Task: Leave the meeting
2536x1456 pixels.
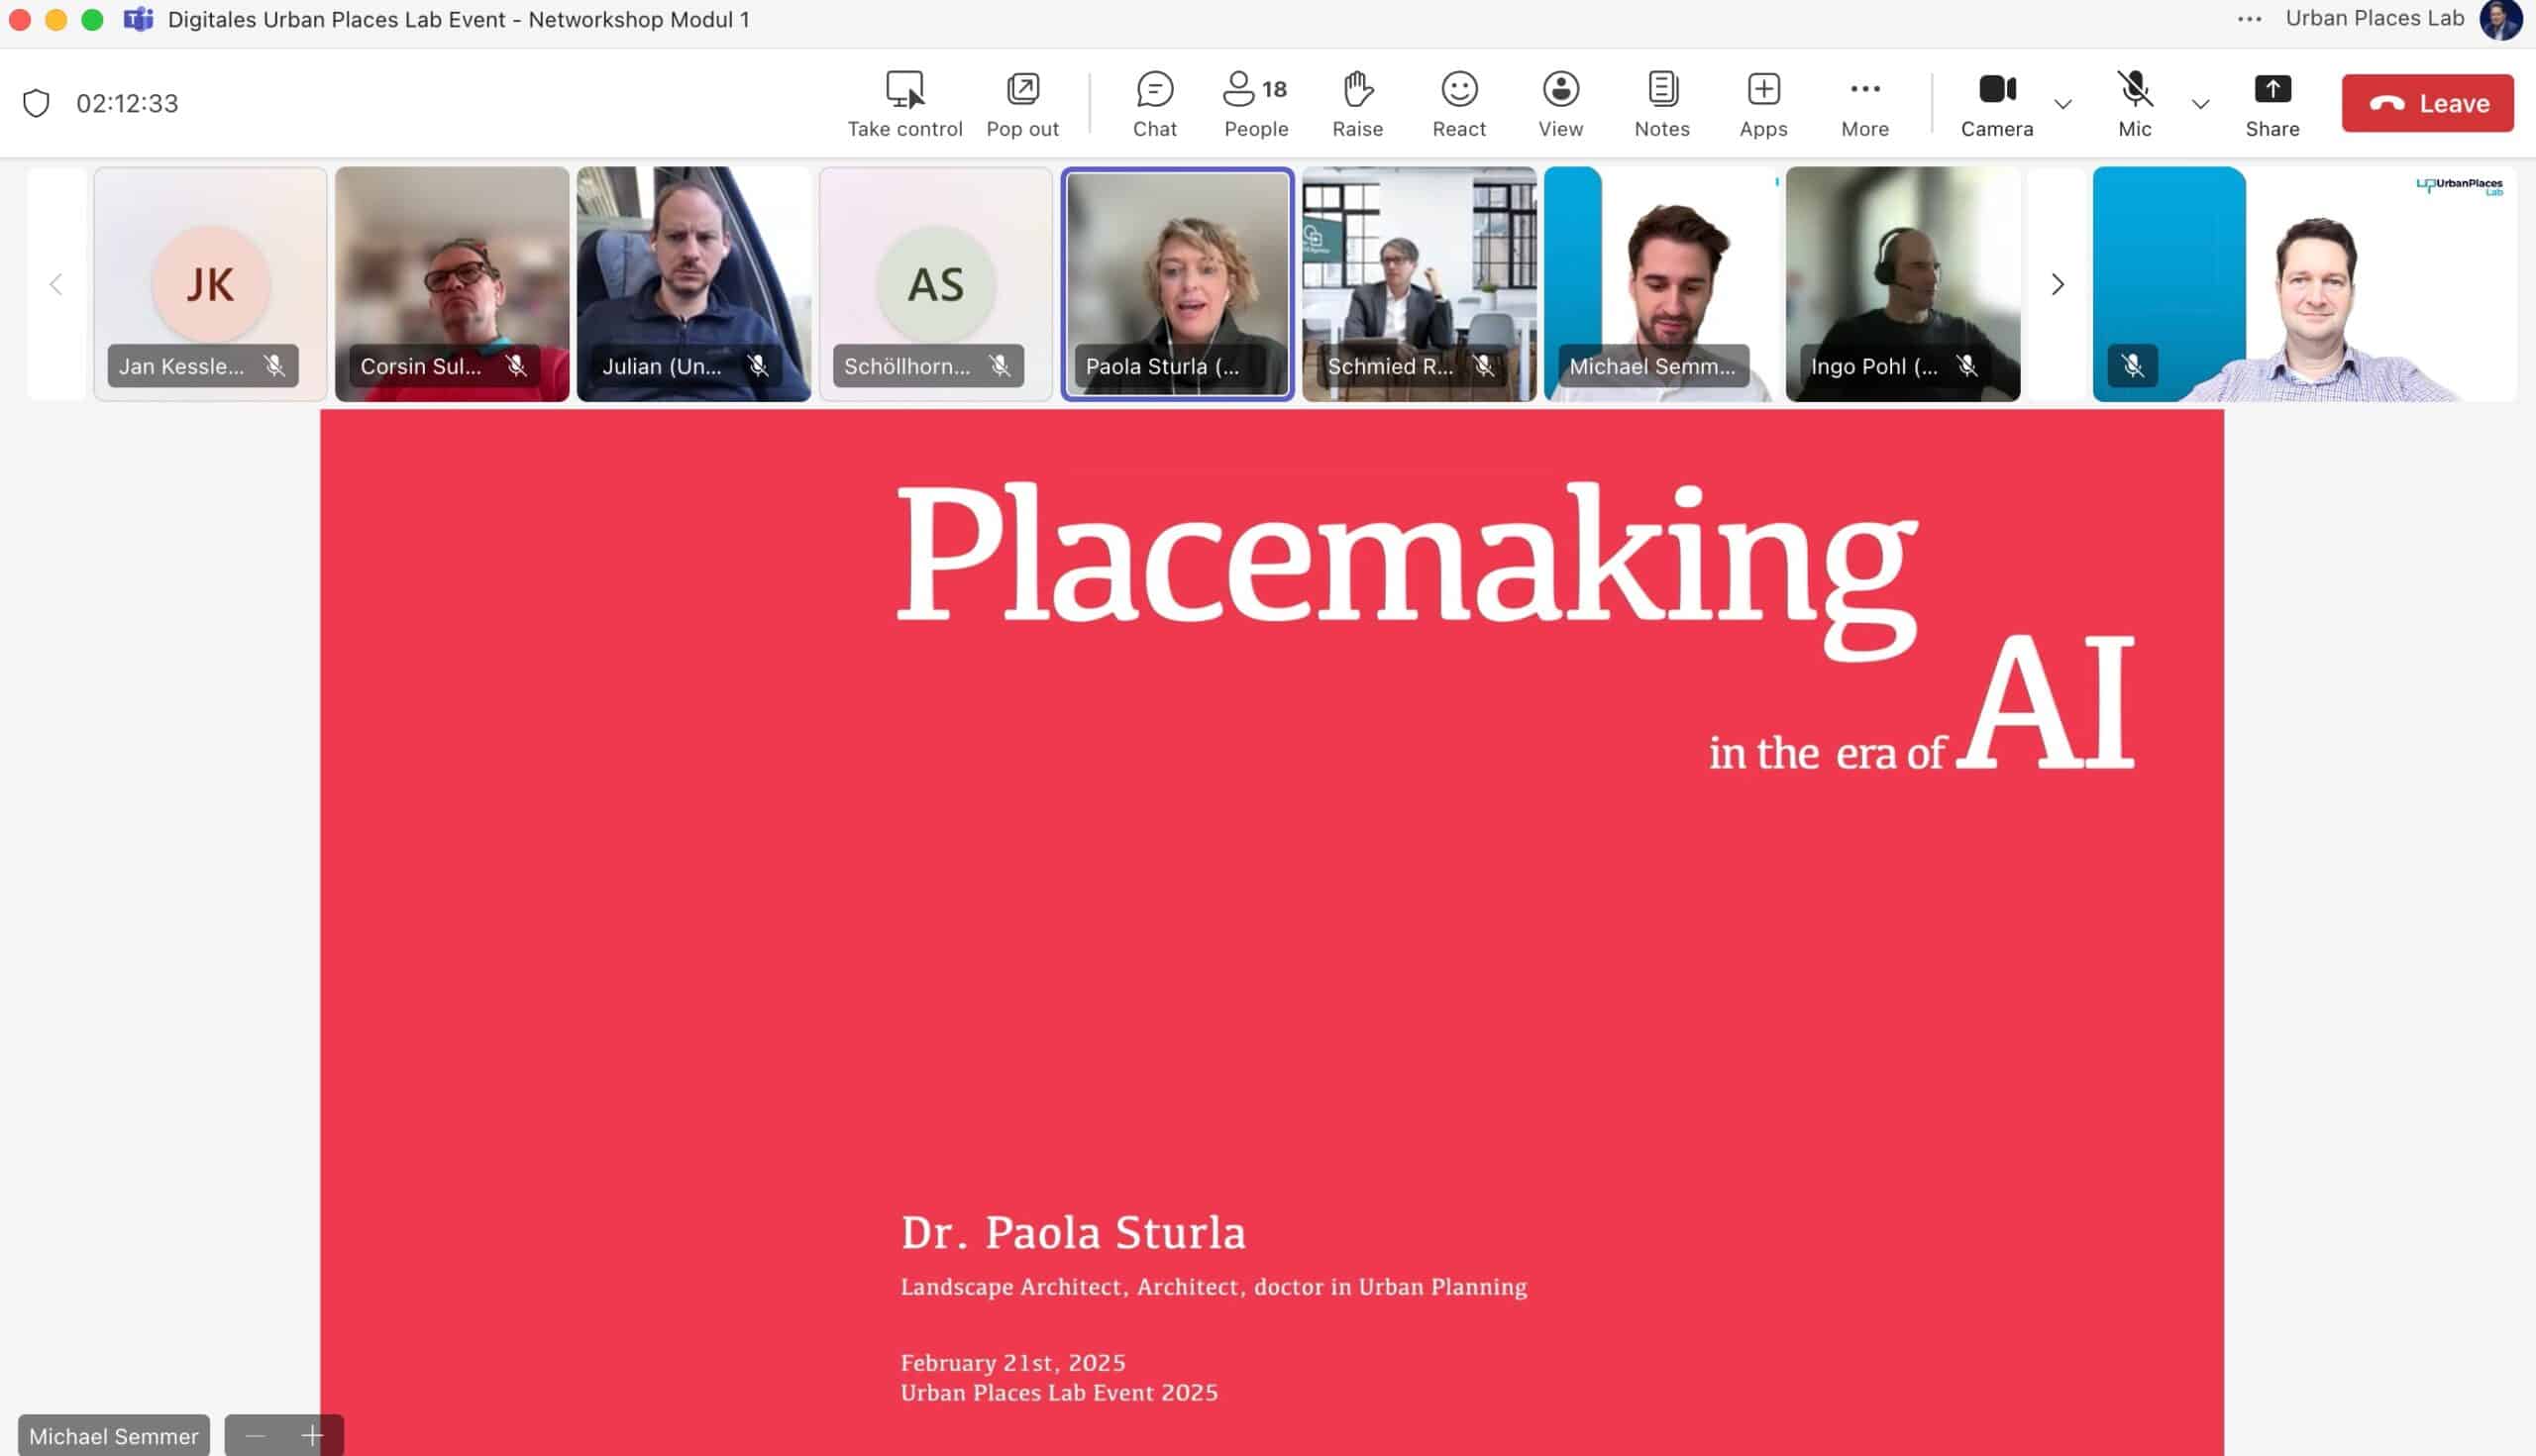Action: [x=2426, y=103]
